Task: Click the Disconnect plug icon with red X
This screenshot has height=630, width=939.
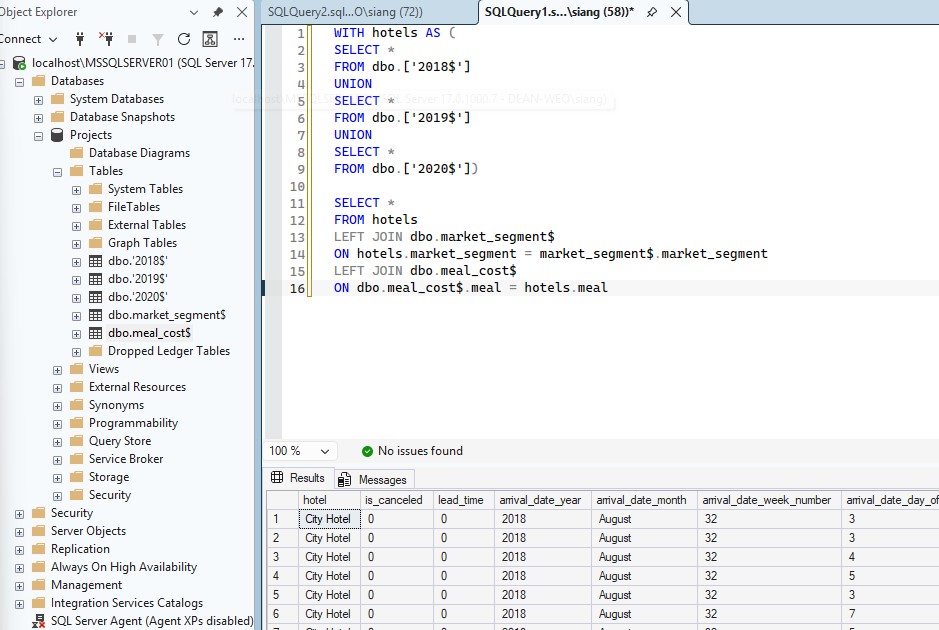Action: click(x=106, y=39)
